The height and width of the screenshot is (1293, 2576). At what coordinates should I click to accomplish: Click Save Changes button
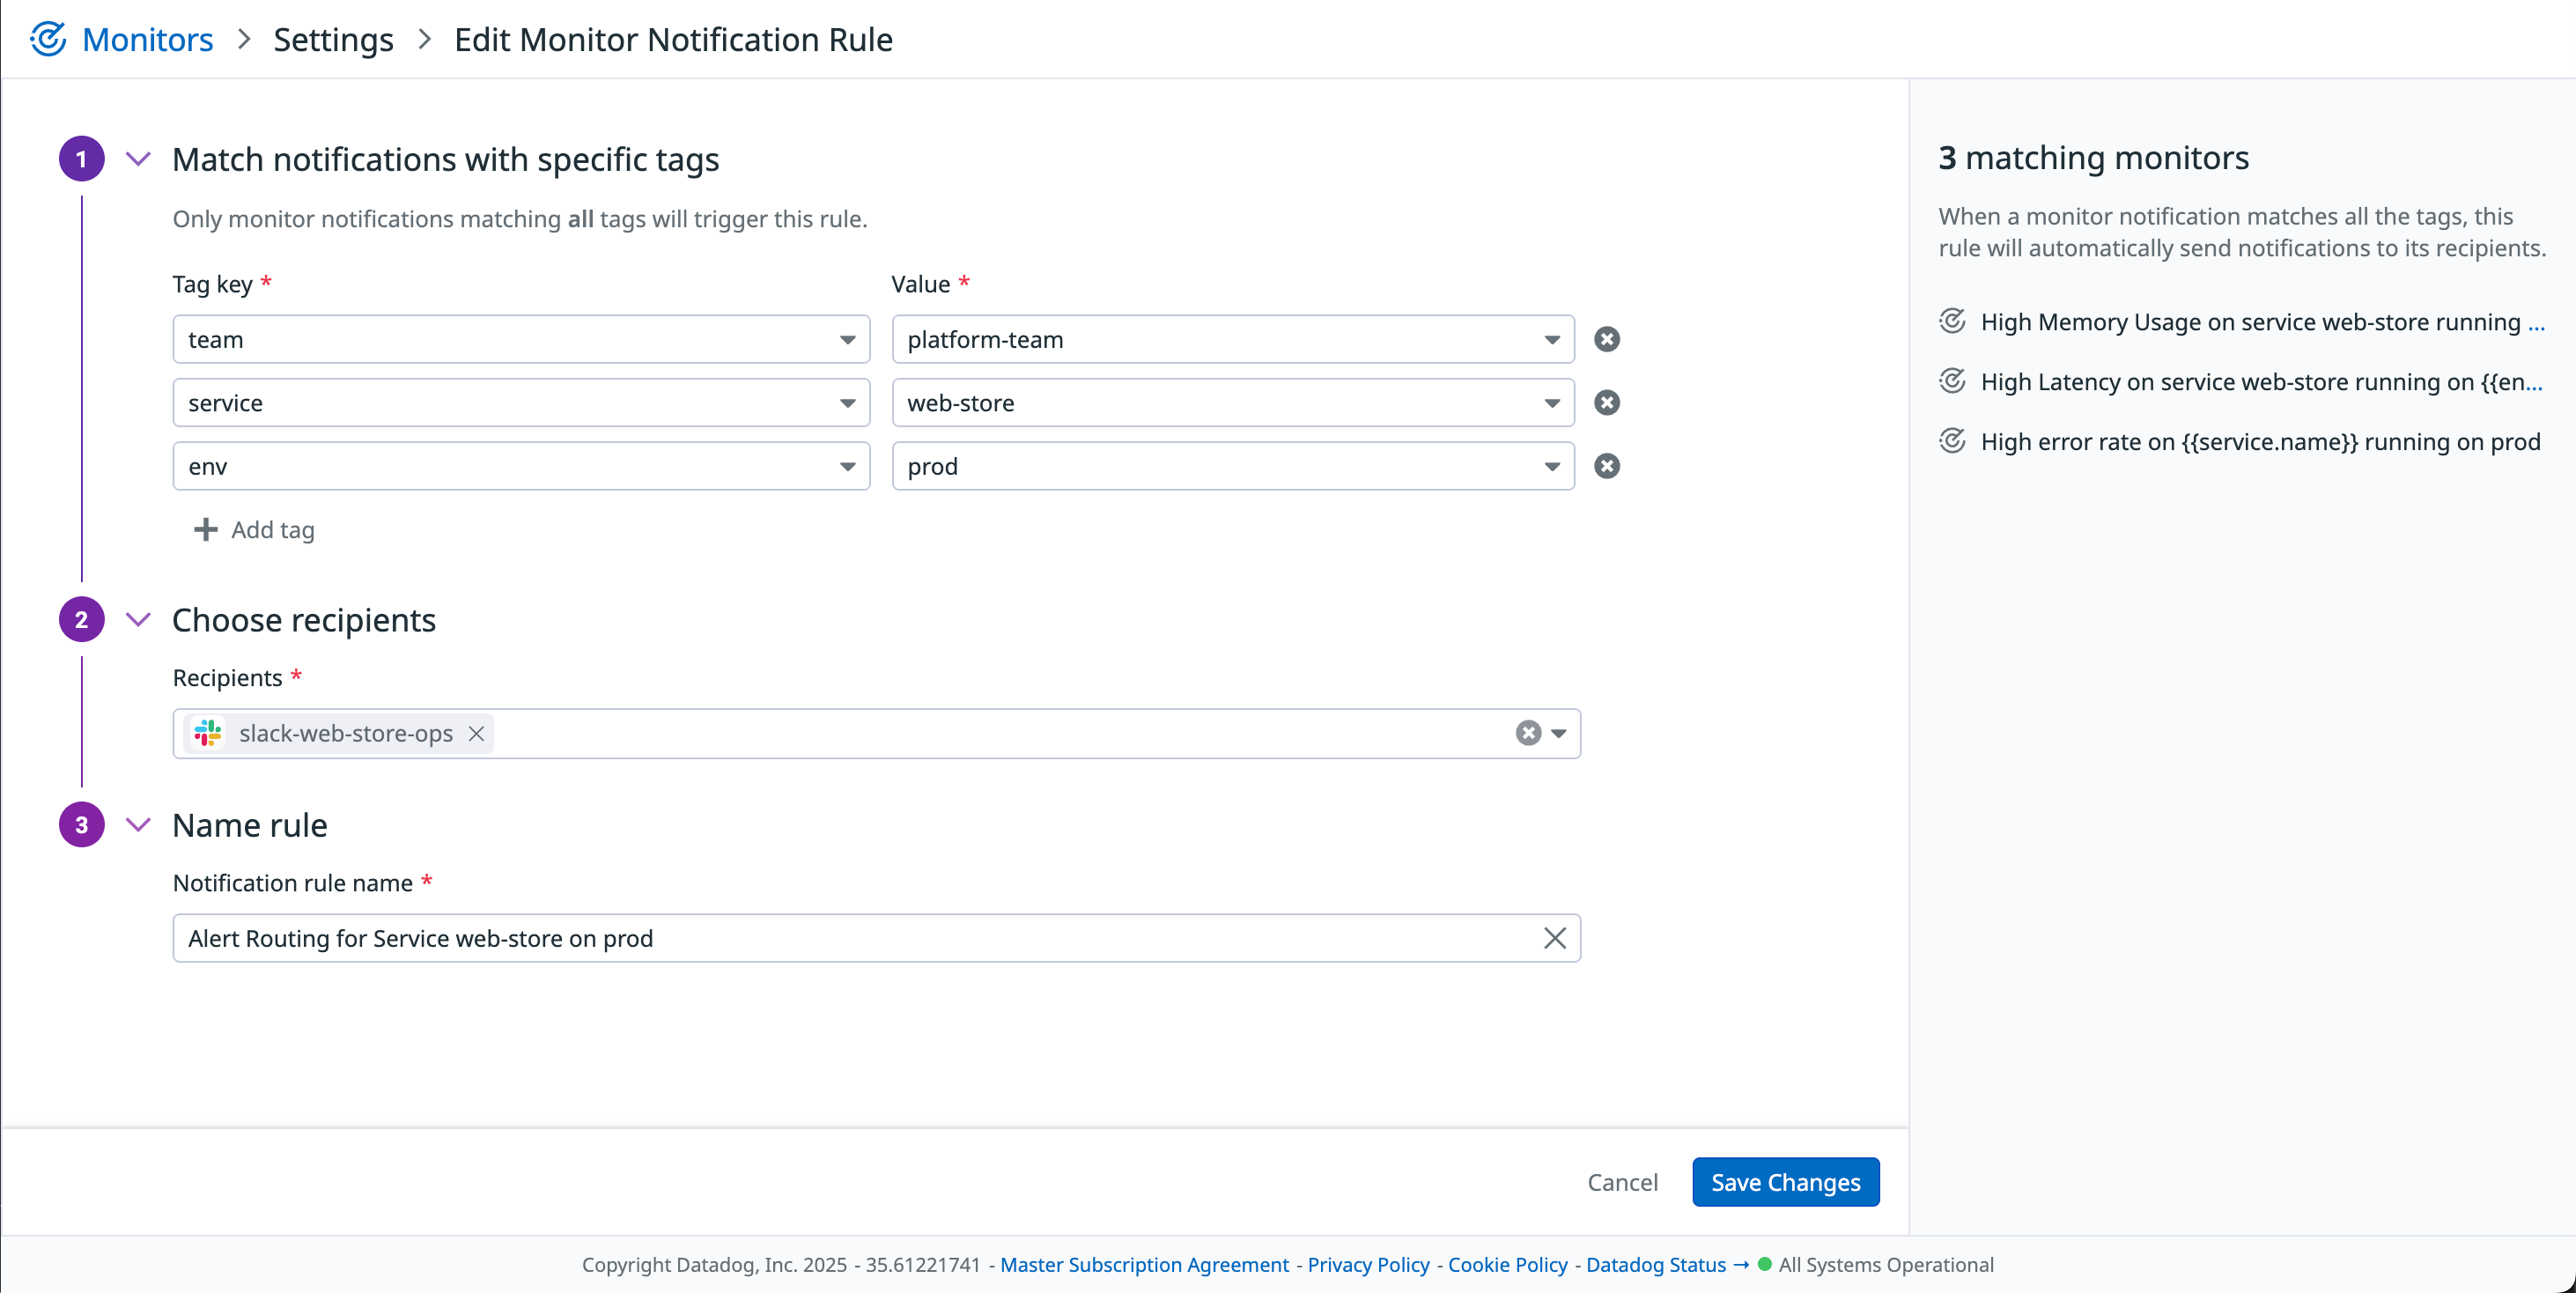(x=1785, y=1182)
